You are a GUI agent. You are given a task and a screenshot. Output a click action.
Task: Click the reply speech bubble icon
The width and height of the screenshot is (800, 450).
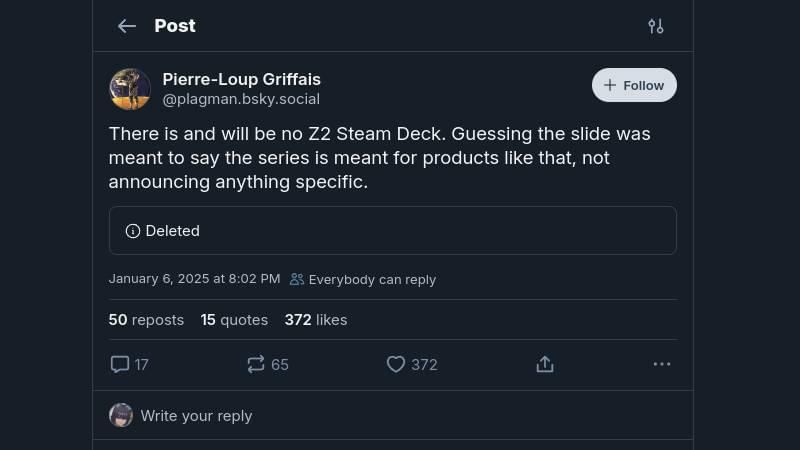click(x=120, y=364)
